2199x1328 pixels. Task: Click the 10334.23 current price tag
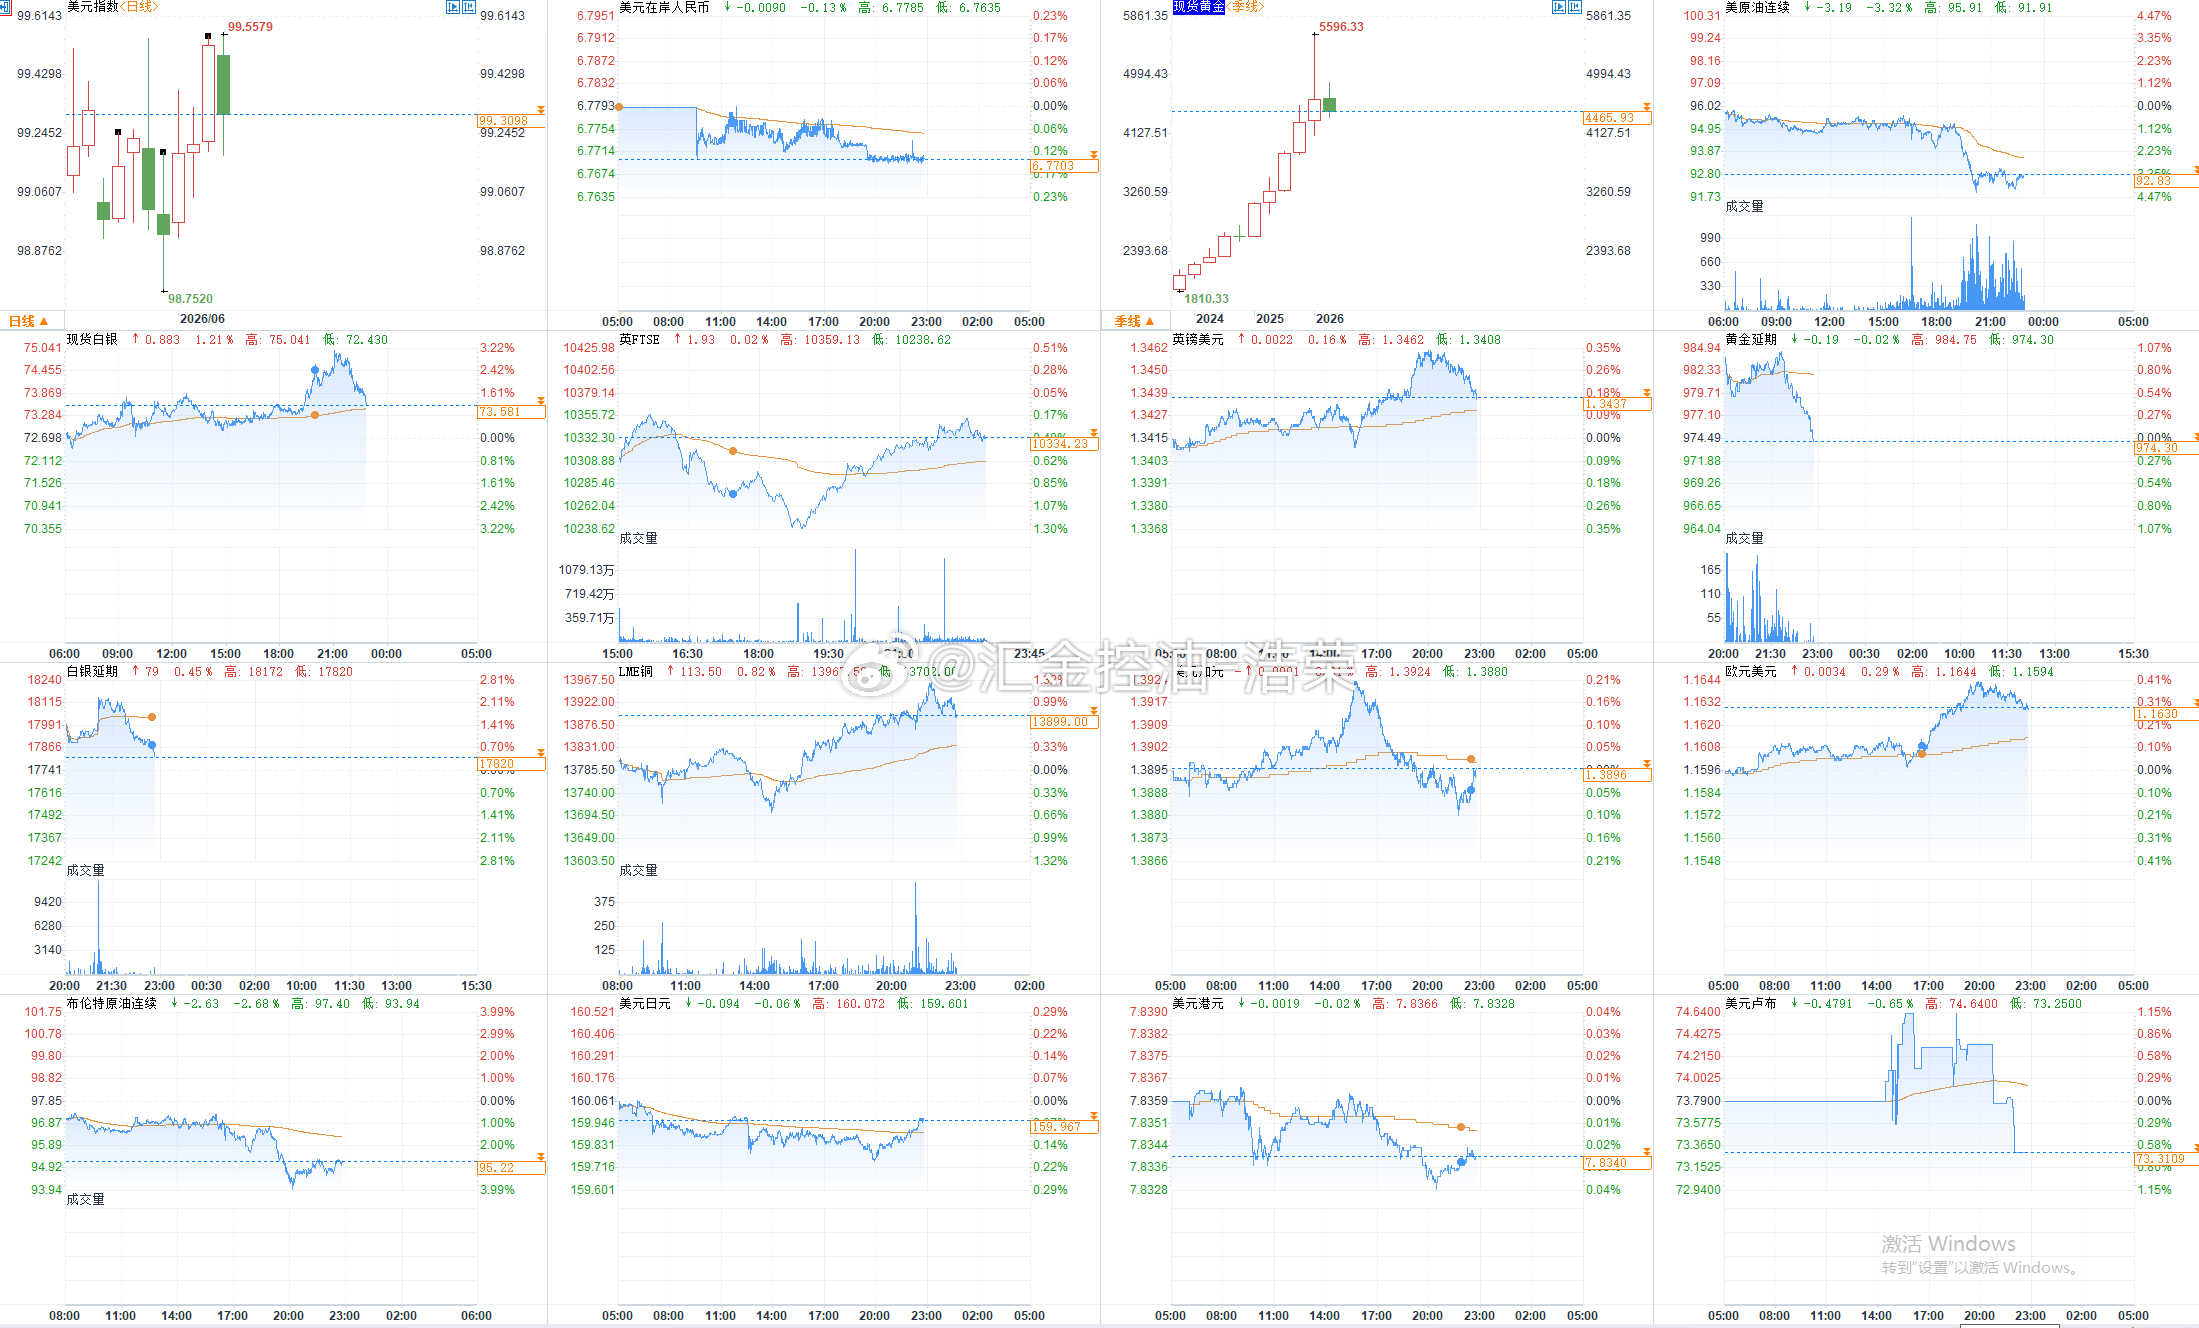(x=1064, y=444)
